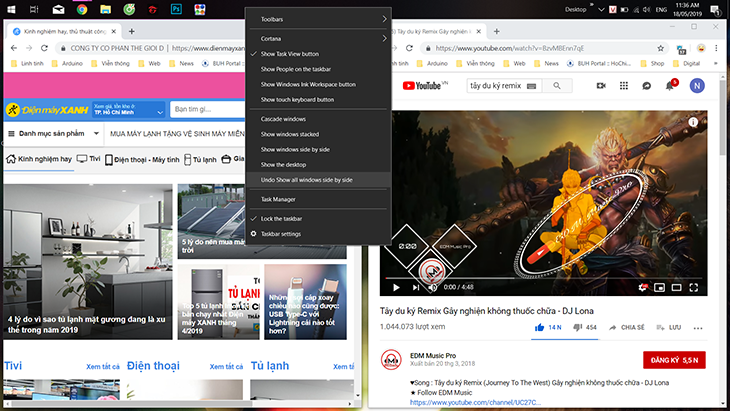This screenshot has width=730, height=411.
Task: Open YouTube create video camera icon
Action: point(601,86)
